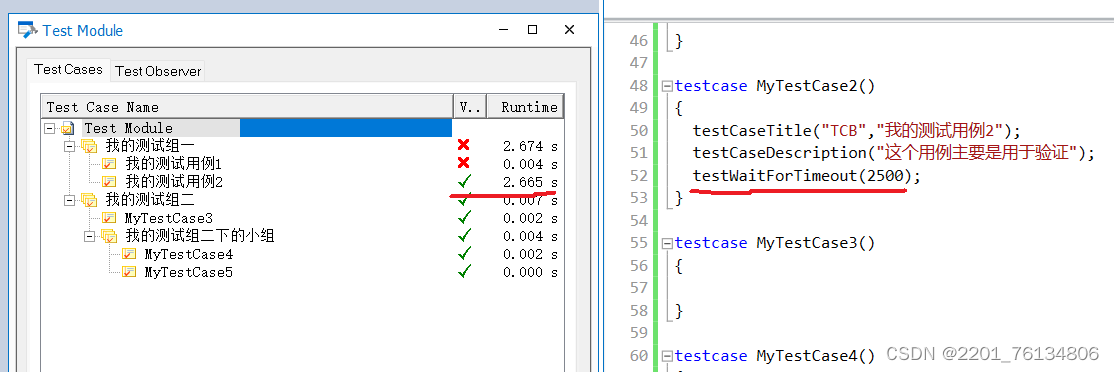Viewport: 1114px width, 372px height.
Task: Click the V.. verdict column header
Action: point(469,106)
